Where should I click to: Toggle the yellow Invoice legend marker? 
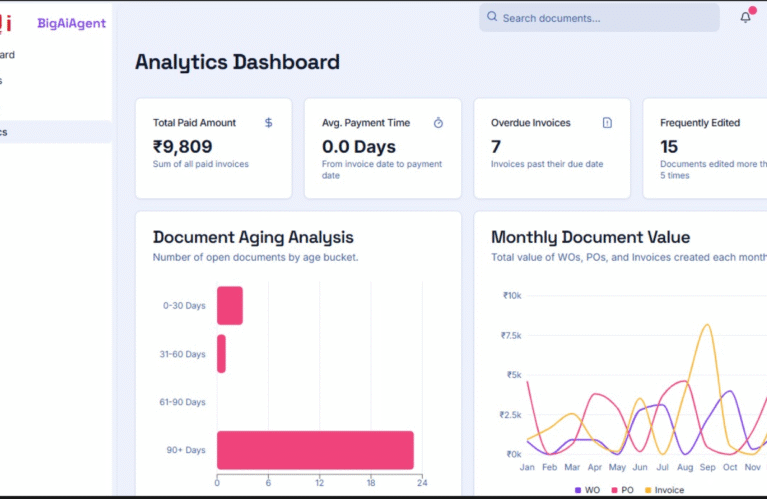pos(649,490)
